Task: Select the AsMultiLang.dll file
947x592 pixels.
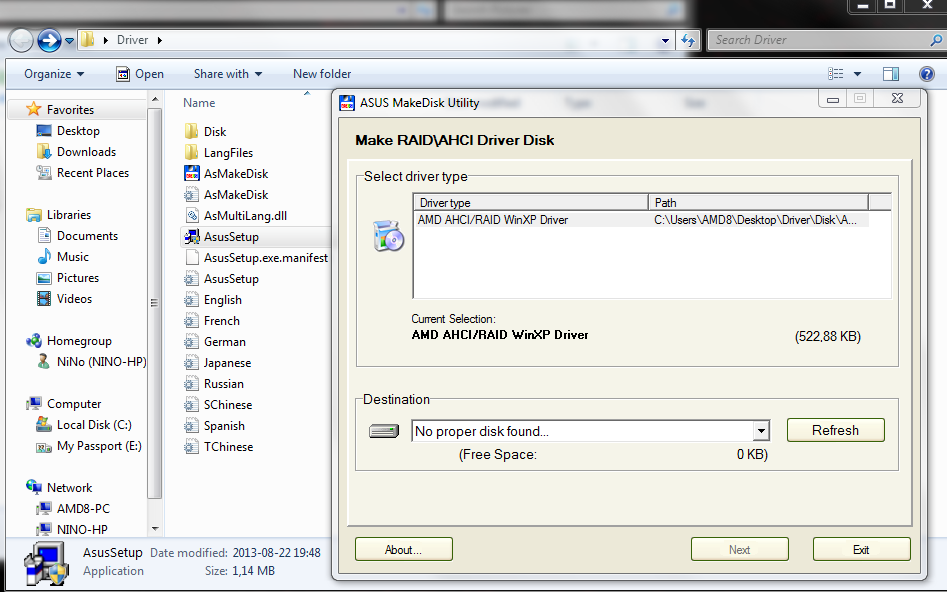Action: coord(236,216)
